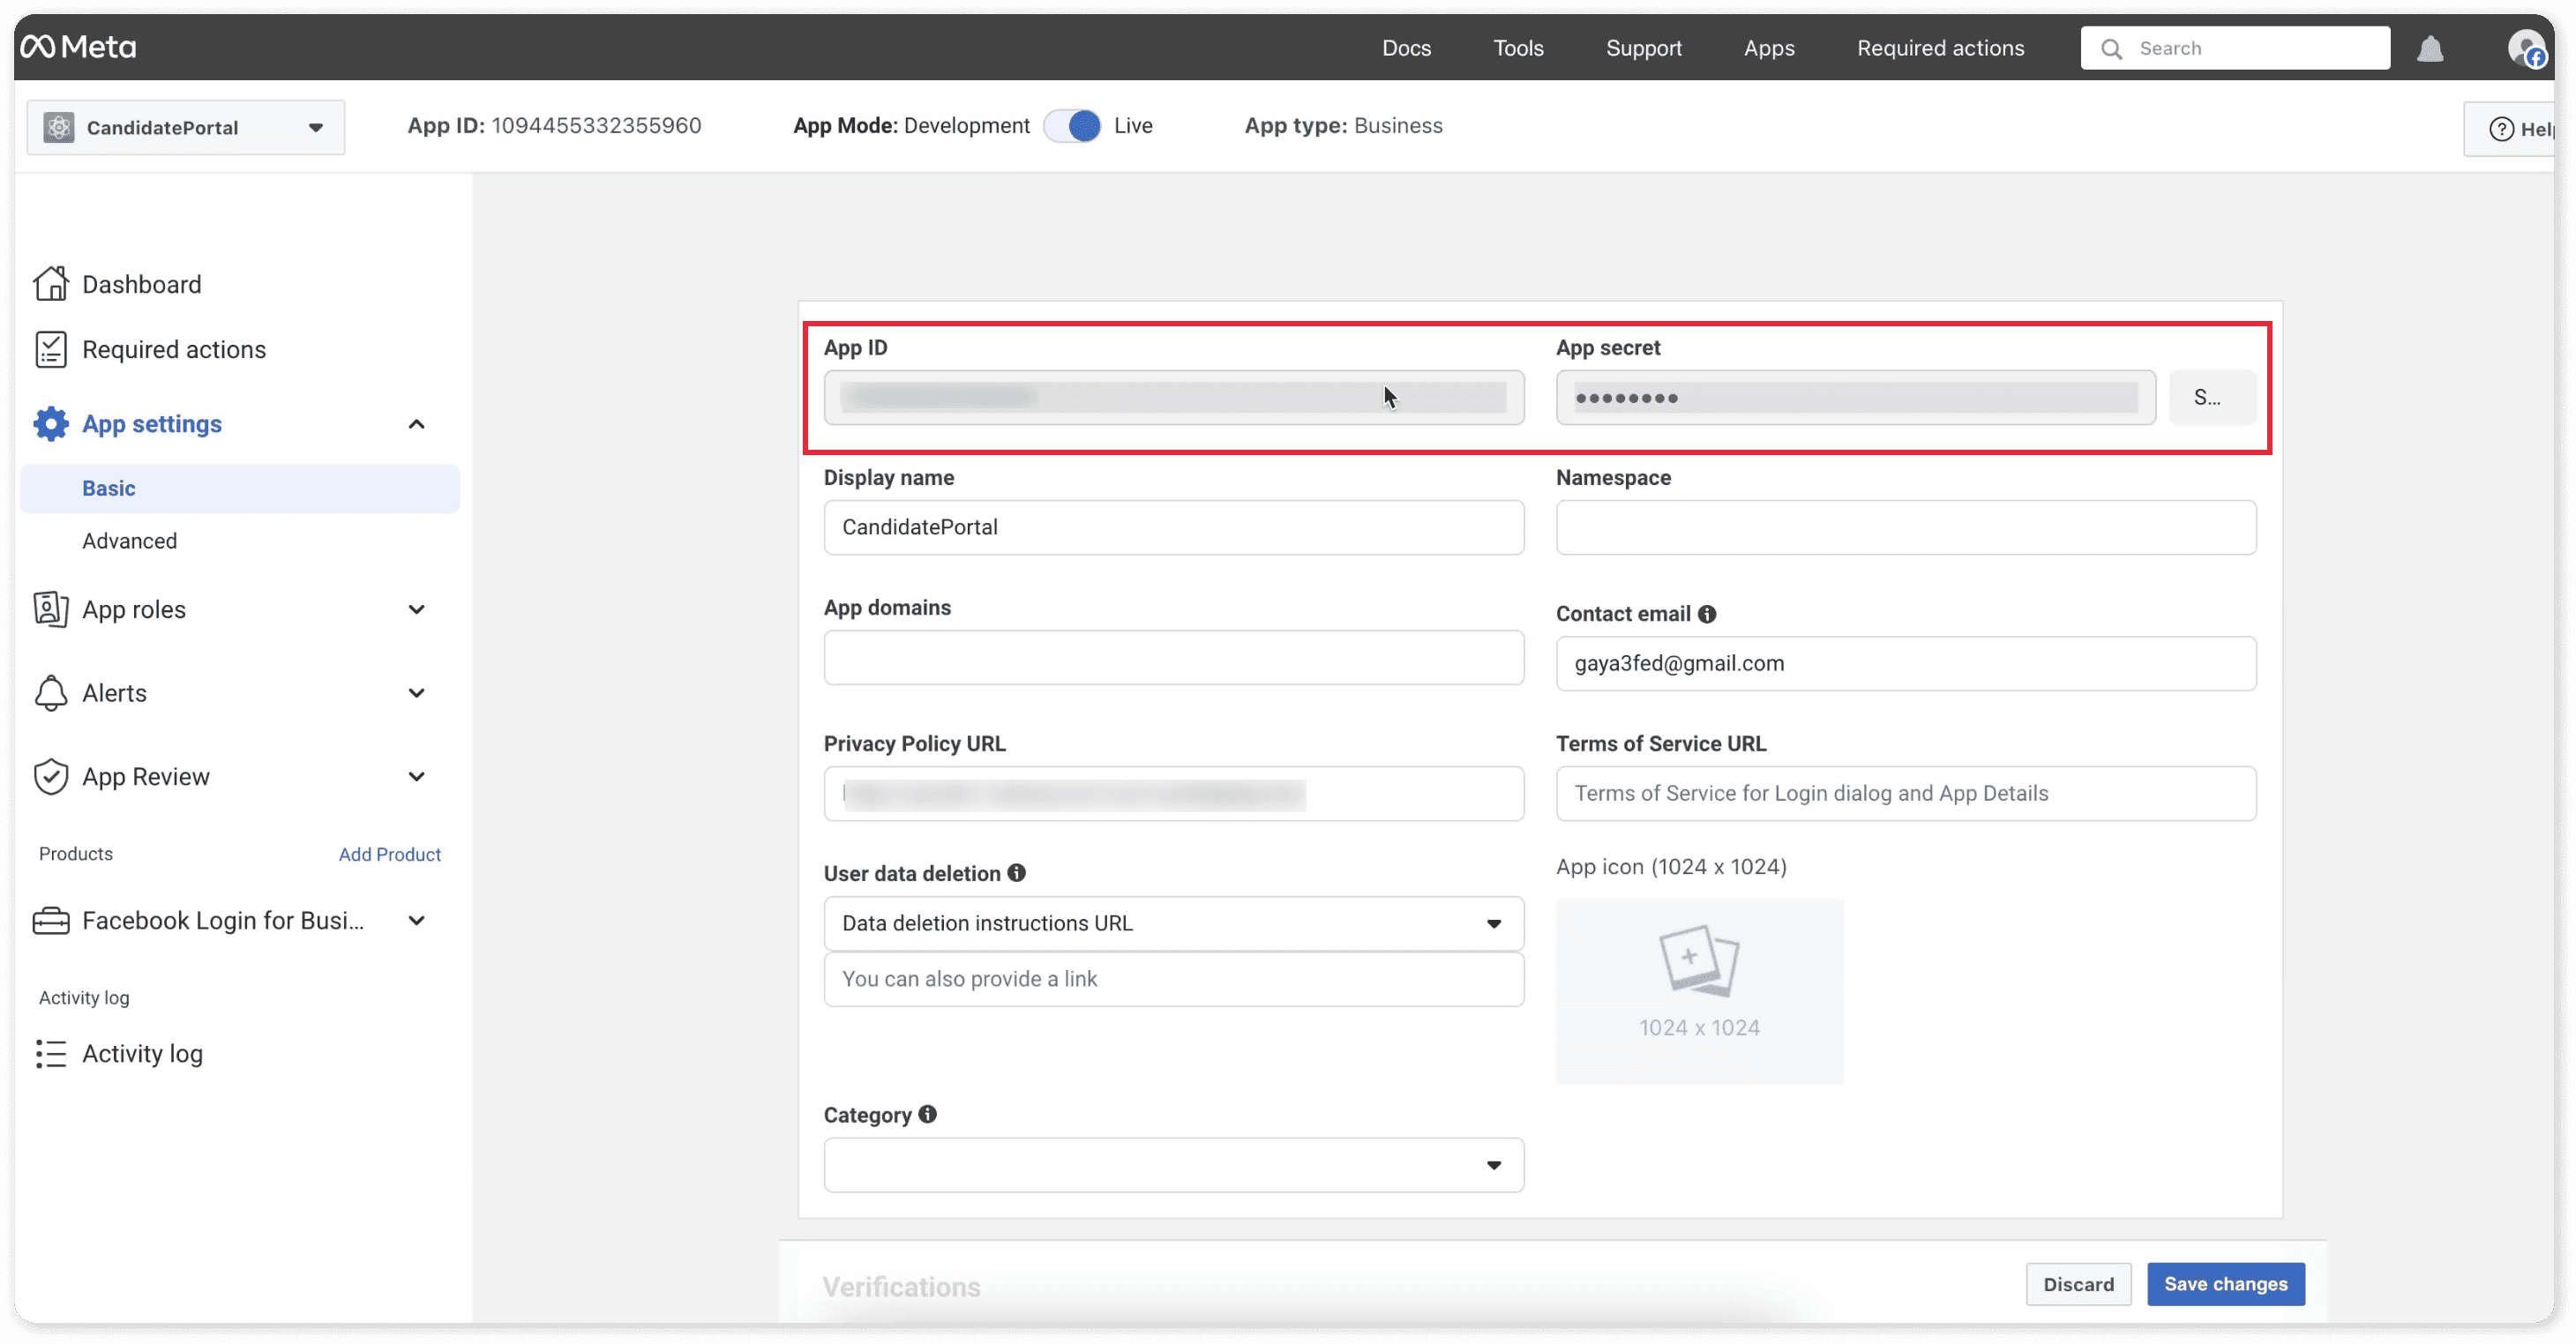Toggle App Mode between Development and Live
The image size is (2576, 1344).
(x=1072, y=126)
